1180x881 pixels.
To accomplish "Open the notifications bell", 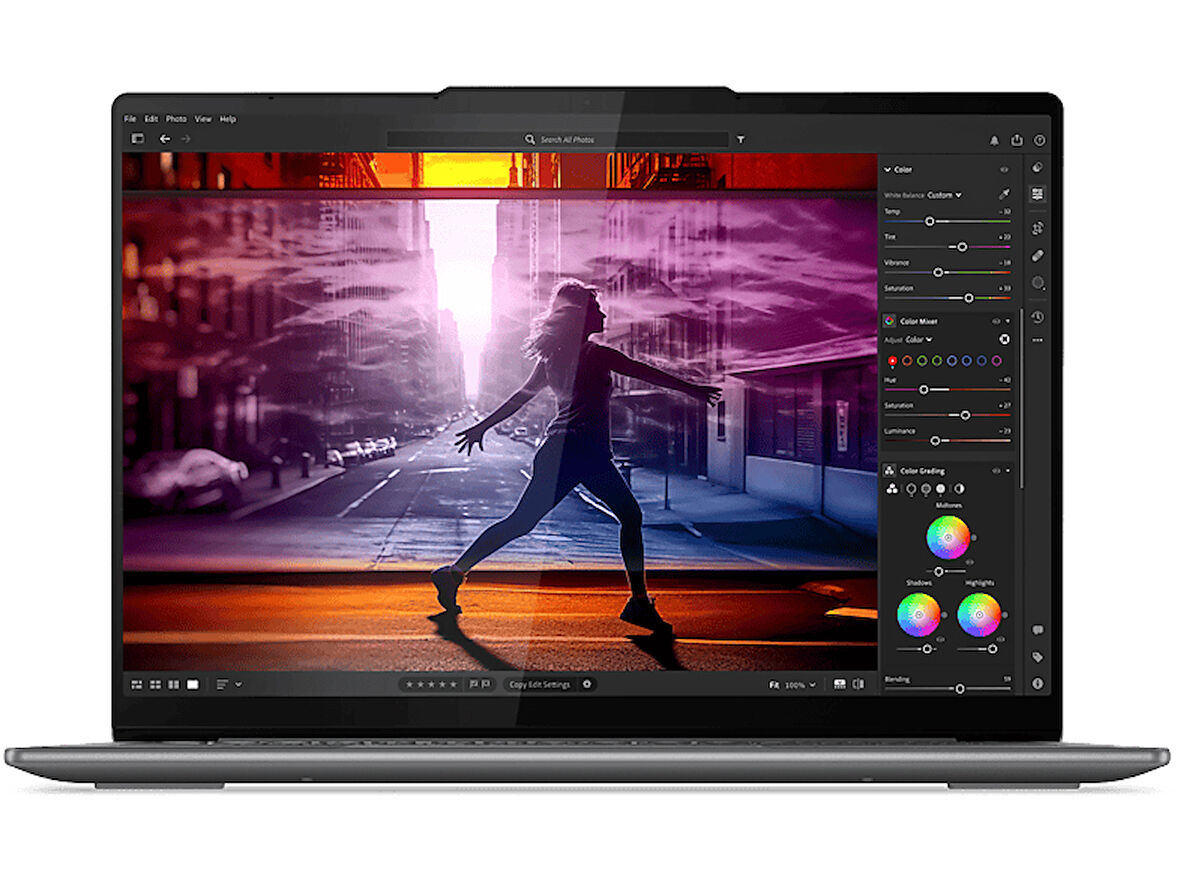I will (994, 140).
